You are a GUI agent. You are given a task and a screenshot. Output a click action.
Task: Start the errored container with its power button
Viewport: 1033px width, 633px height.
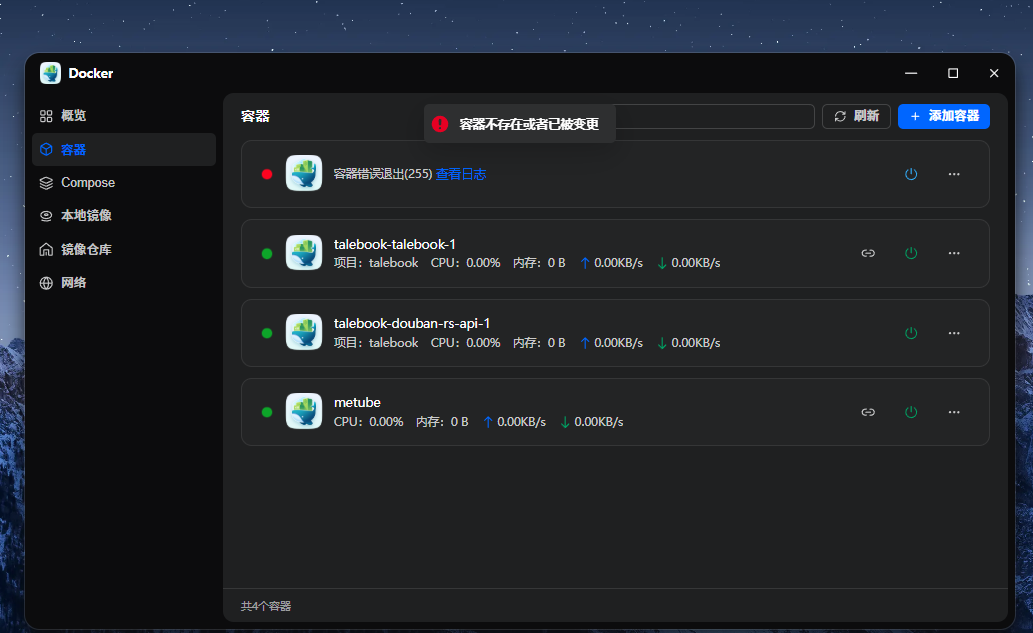[x=911, y=174]
